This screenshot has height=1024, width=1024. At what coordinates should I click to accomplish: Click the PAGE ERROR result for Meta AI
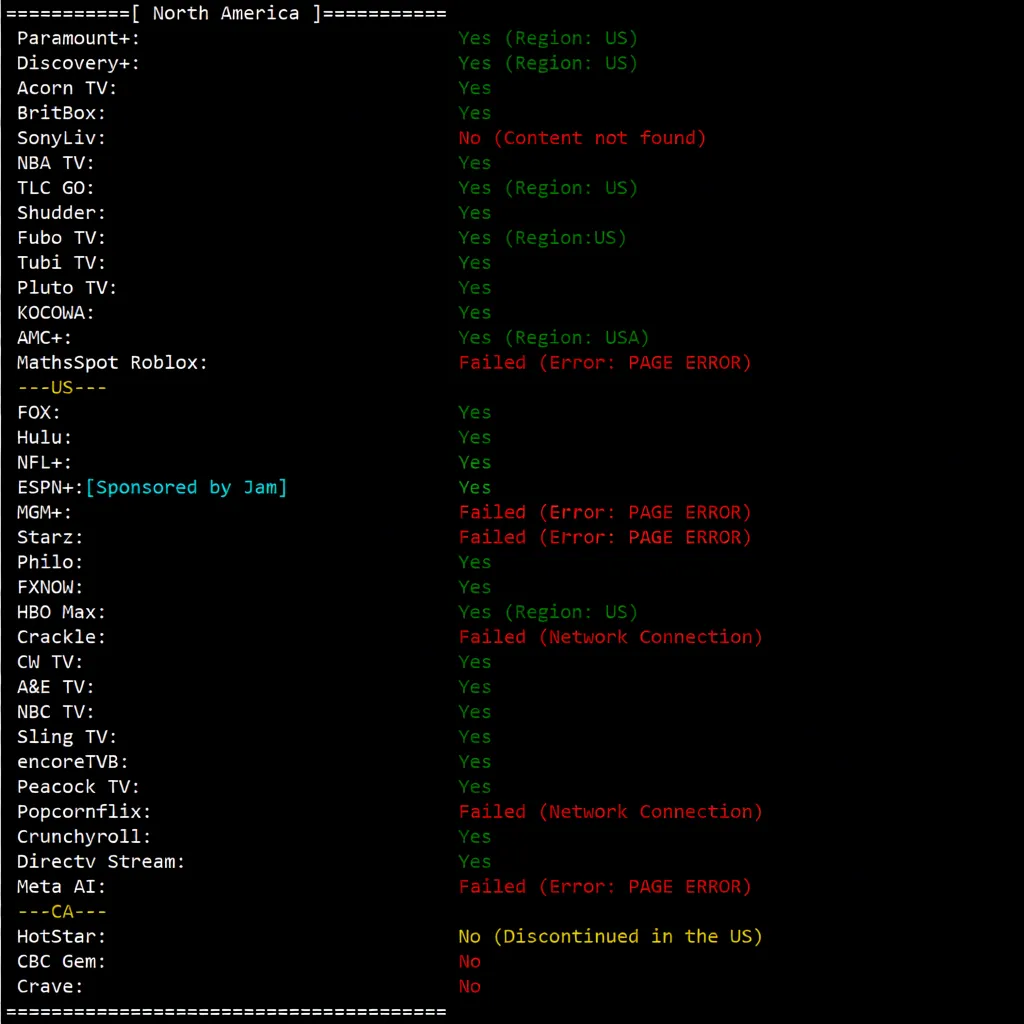(x=605, y=886)
